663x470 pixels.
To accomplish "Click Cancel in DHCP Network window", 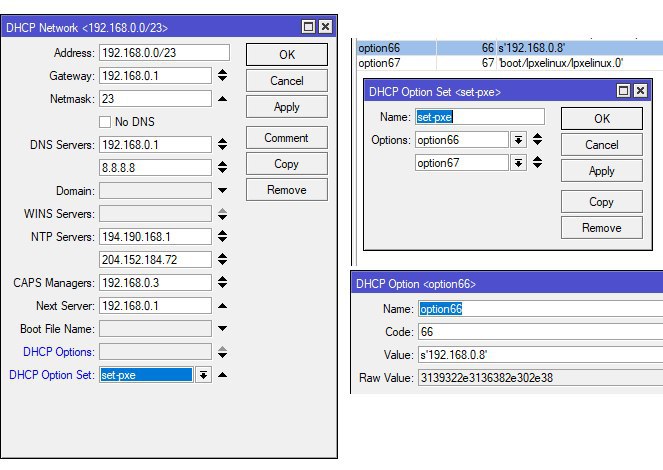I will click(287, 81).
